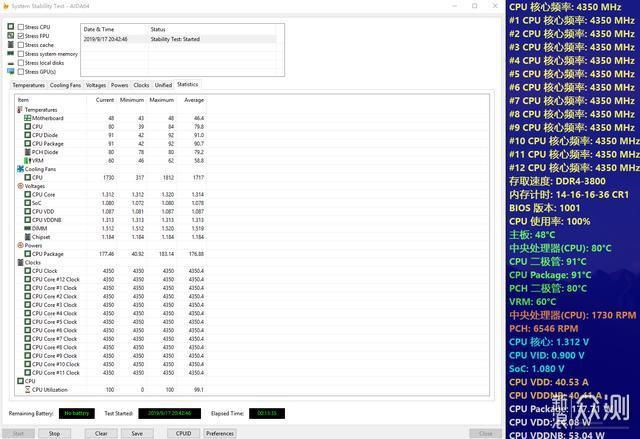Switch to the Temperatures tab
This screenshot has width=640, height=439.
29,85
